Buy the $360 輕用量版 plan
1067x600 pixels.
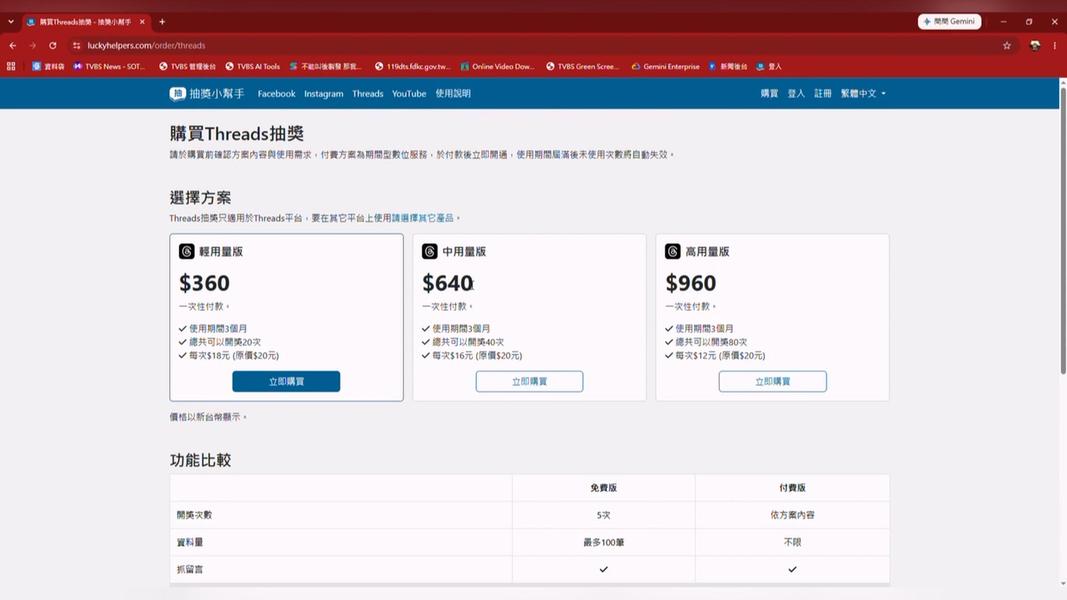coord(286,381)
